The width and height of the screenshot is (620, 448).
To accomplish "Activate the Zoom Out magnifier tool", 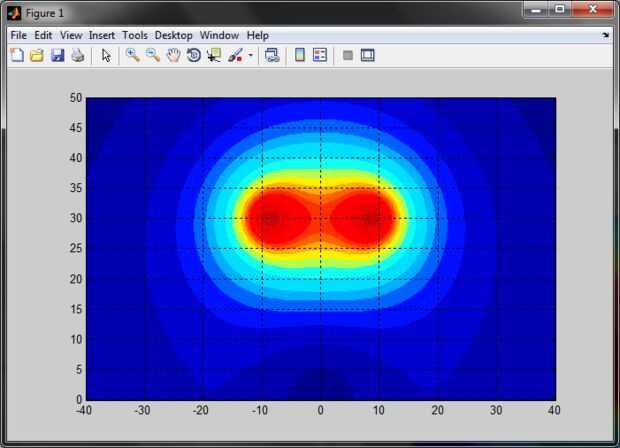I will tap(153, 55).
